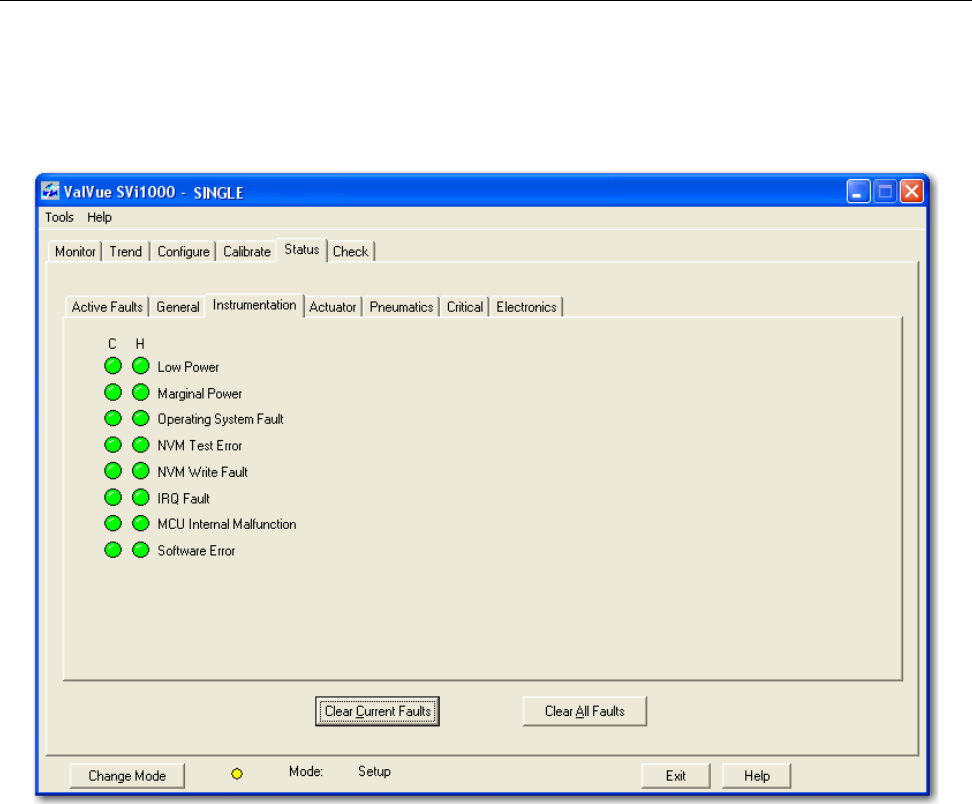The width and height of the screenshot is (972, 804).
Task: Click the yellow mode indicator light
Action: pos(237,774)
